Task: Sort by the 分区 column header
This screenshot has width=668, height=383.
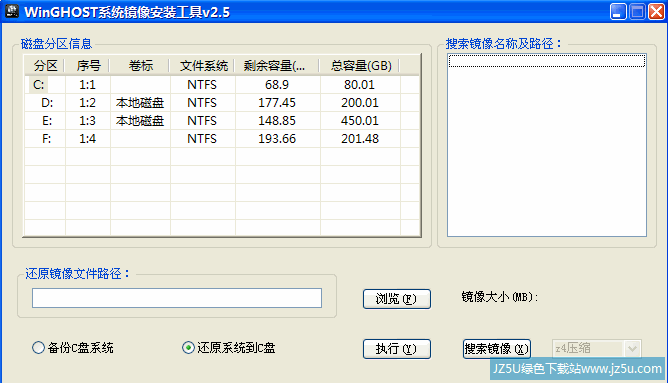Action: tap(45, 66)
